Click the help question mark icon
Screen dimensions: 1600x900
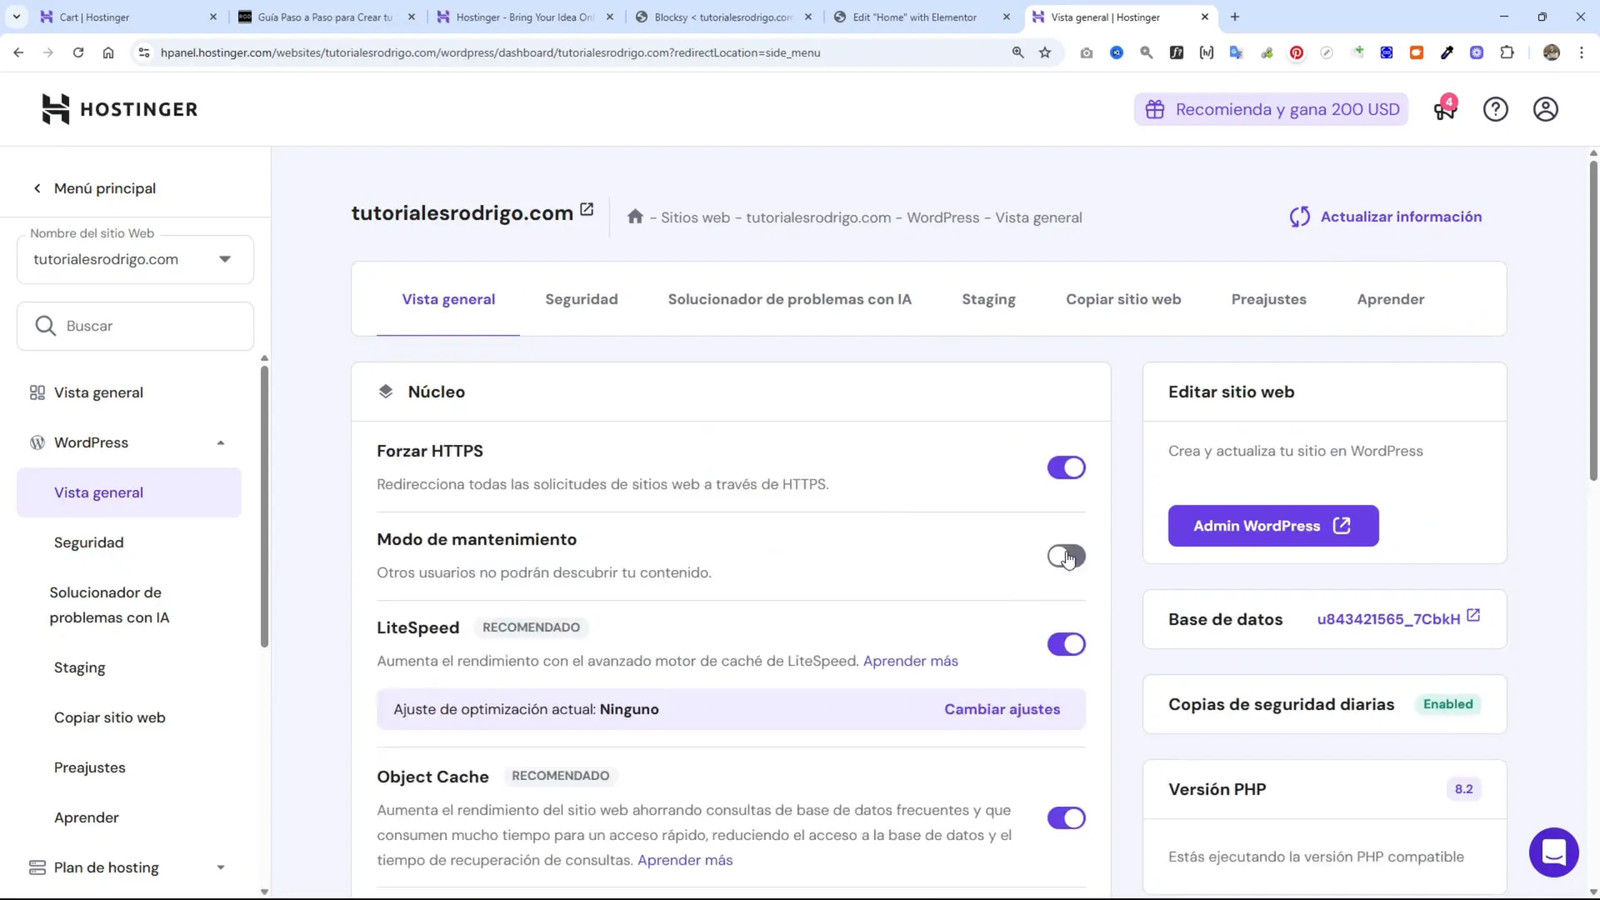coord(1496,110)
